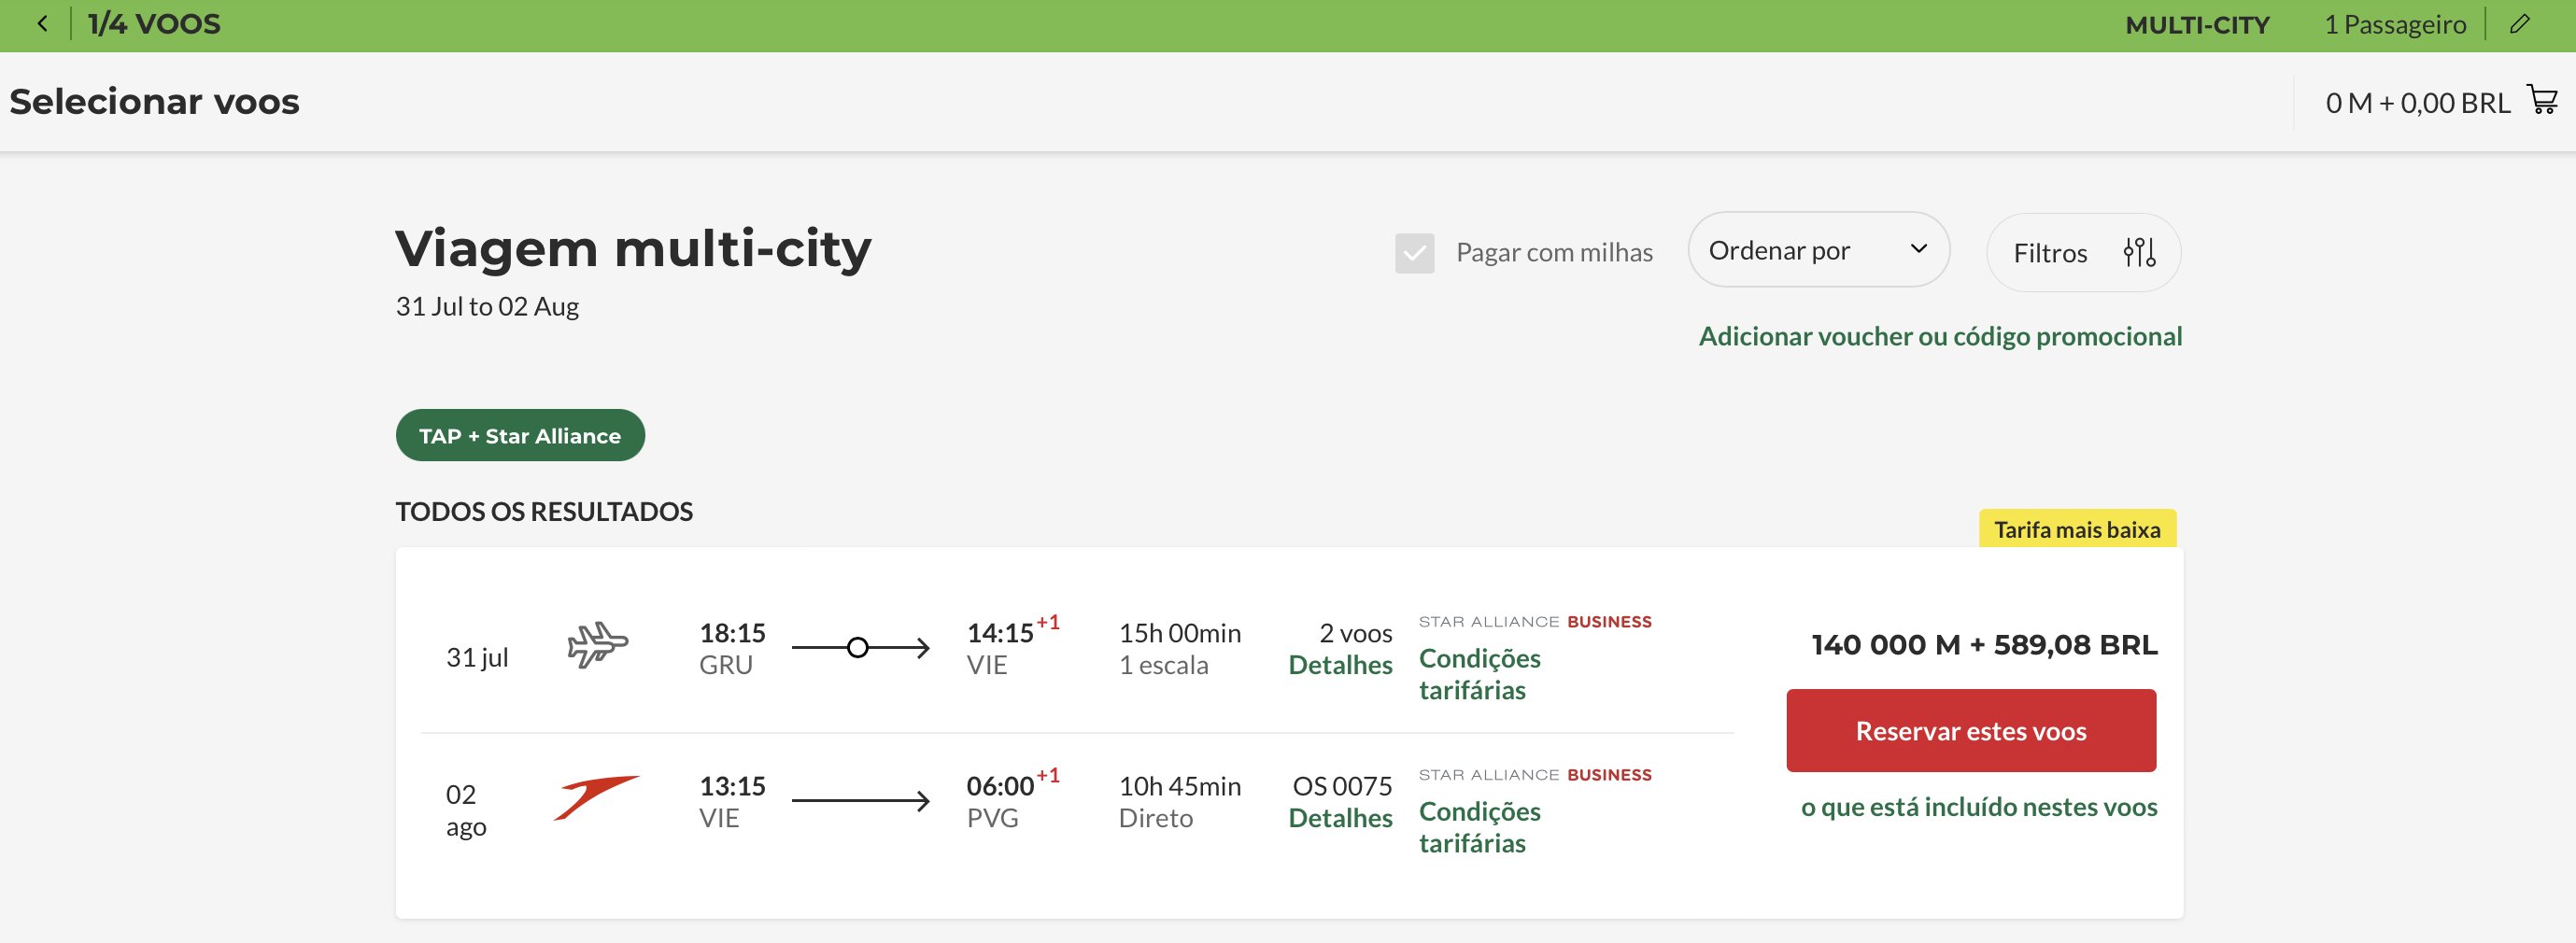Open Detalhes for flight OS 0075
2576x943 pixels.
(x=1340, y=818)
